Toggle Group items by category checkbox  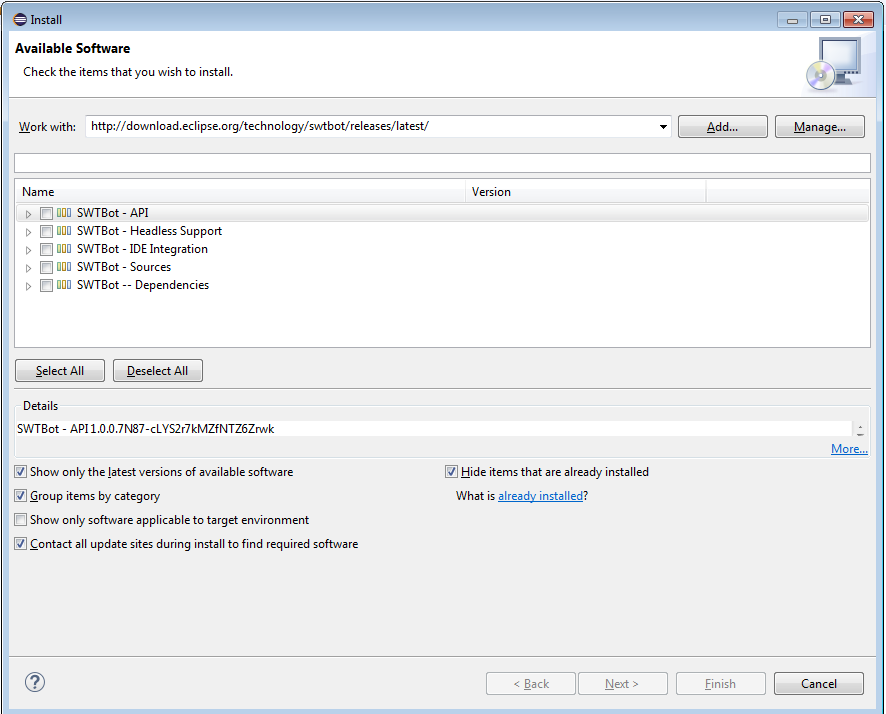click(x=20, y=496)
